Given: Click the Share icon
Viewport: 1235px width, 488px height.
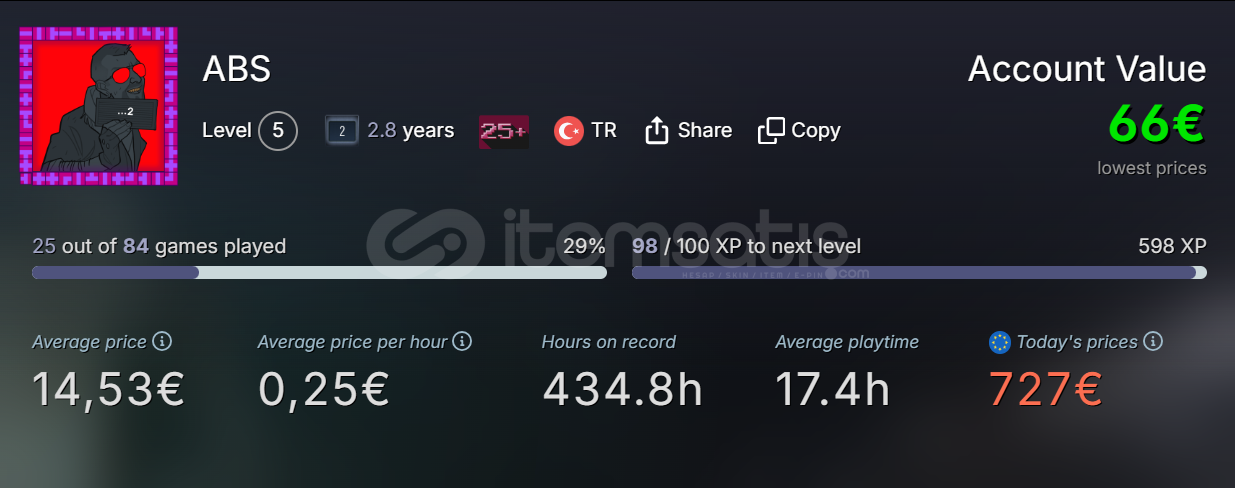Looking at the screenshot, I should [x=656, y=130].
